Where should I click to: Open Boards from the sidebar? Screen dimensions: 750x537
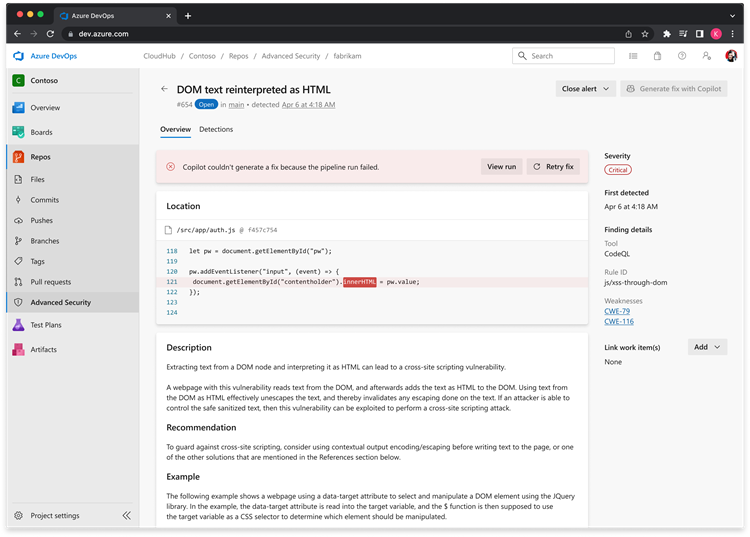coord(41,132)
